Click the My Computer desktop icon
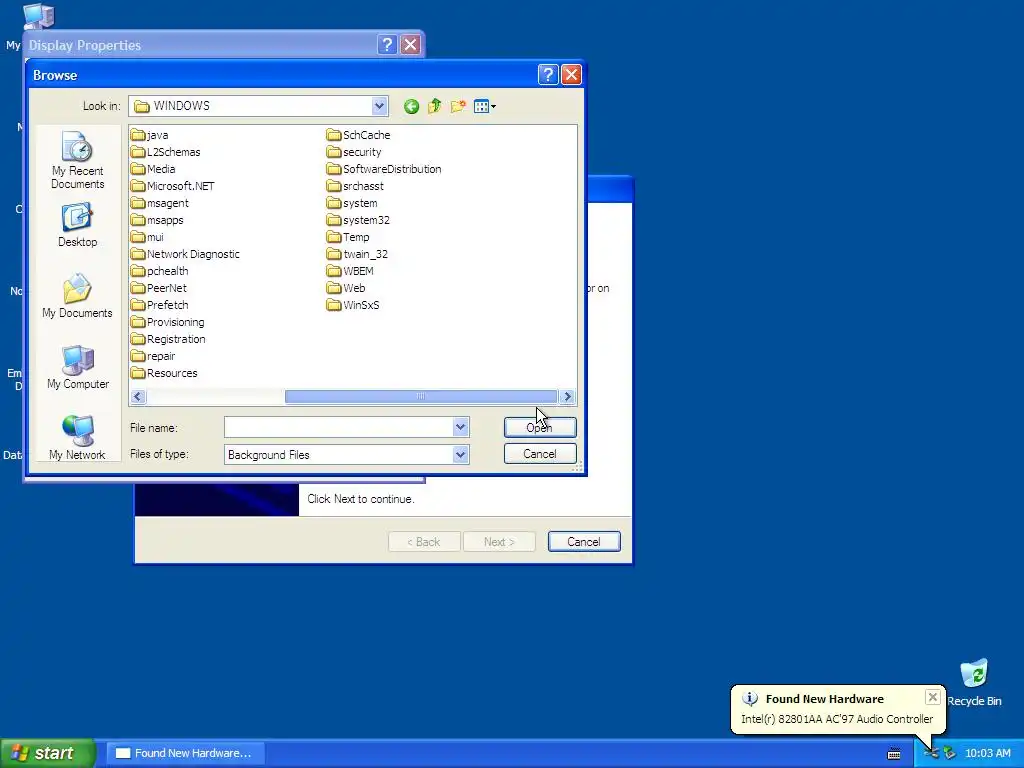The height and width of the screenshot is (768, 1024). [x=39, y=16]
